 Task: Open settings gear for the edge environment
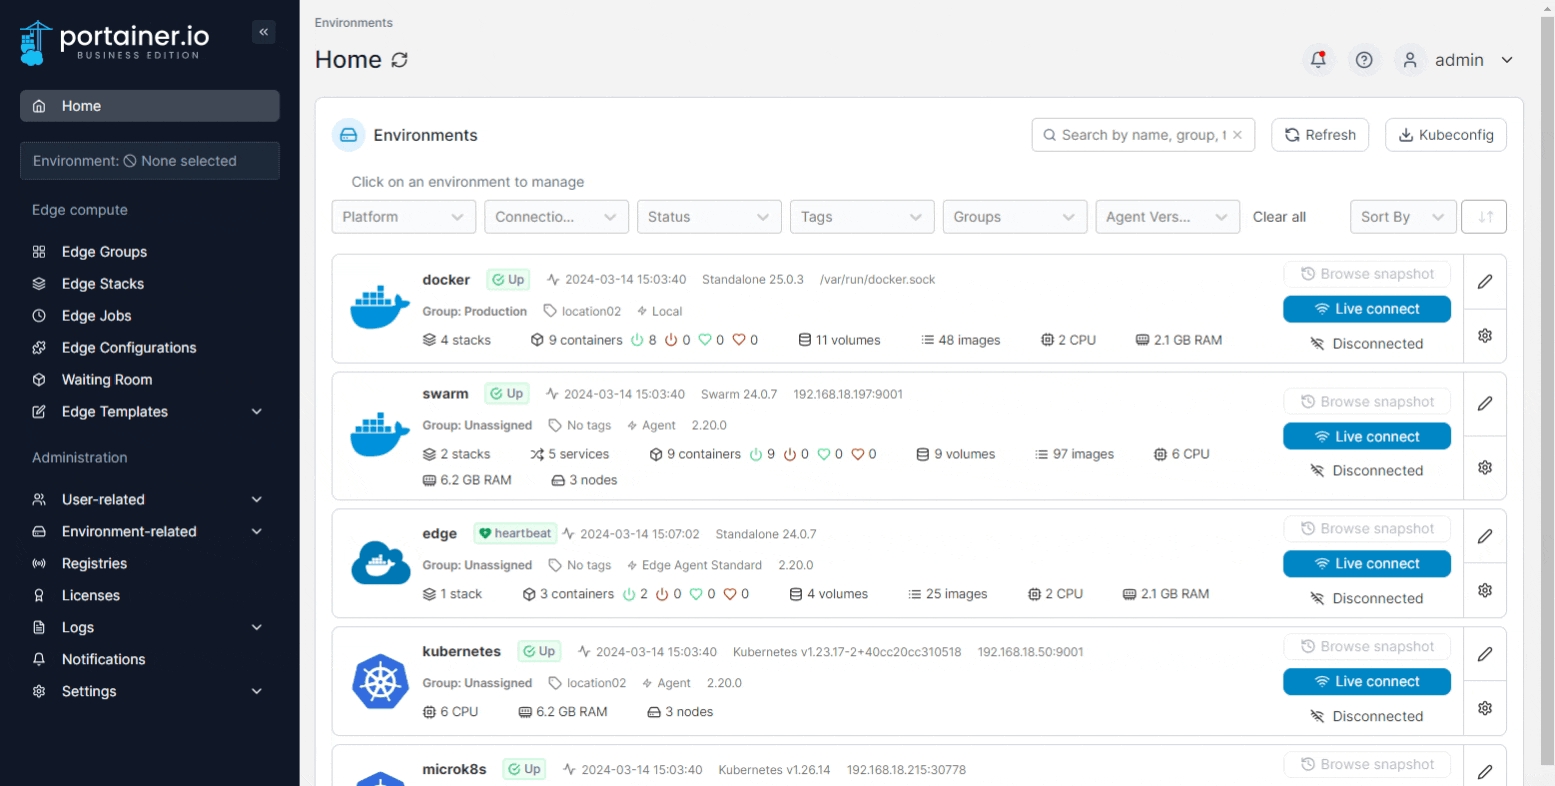tap(1485, 590)
